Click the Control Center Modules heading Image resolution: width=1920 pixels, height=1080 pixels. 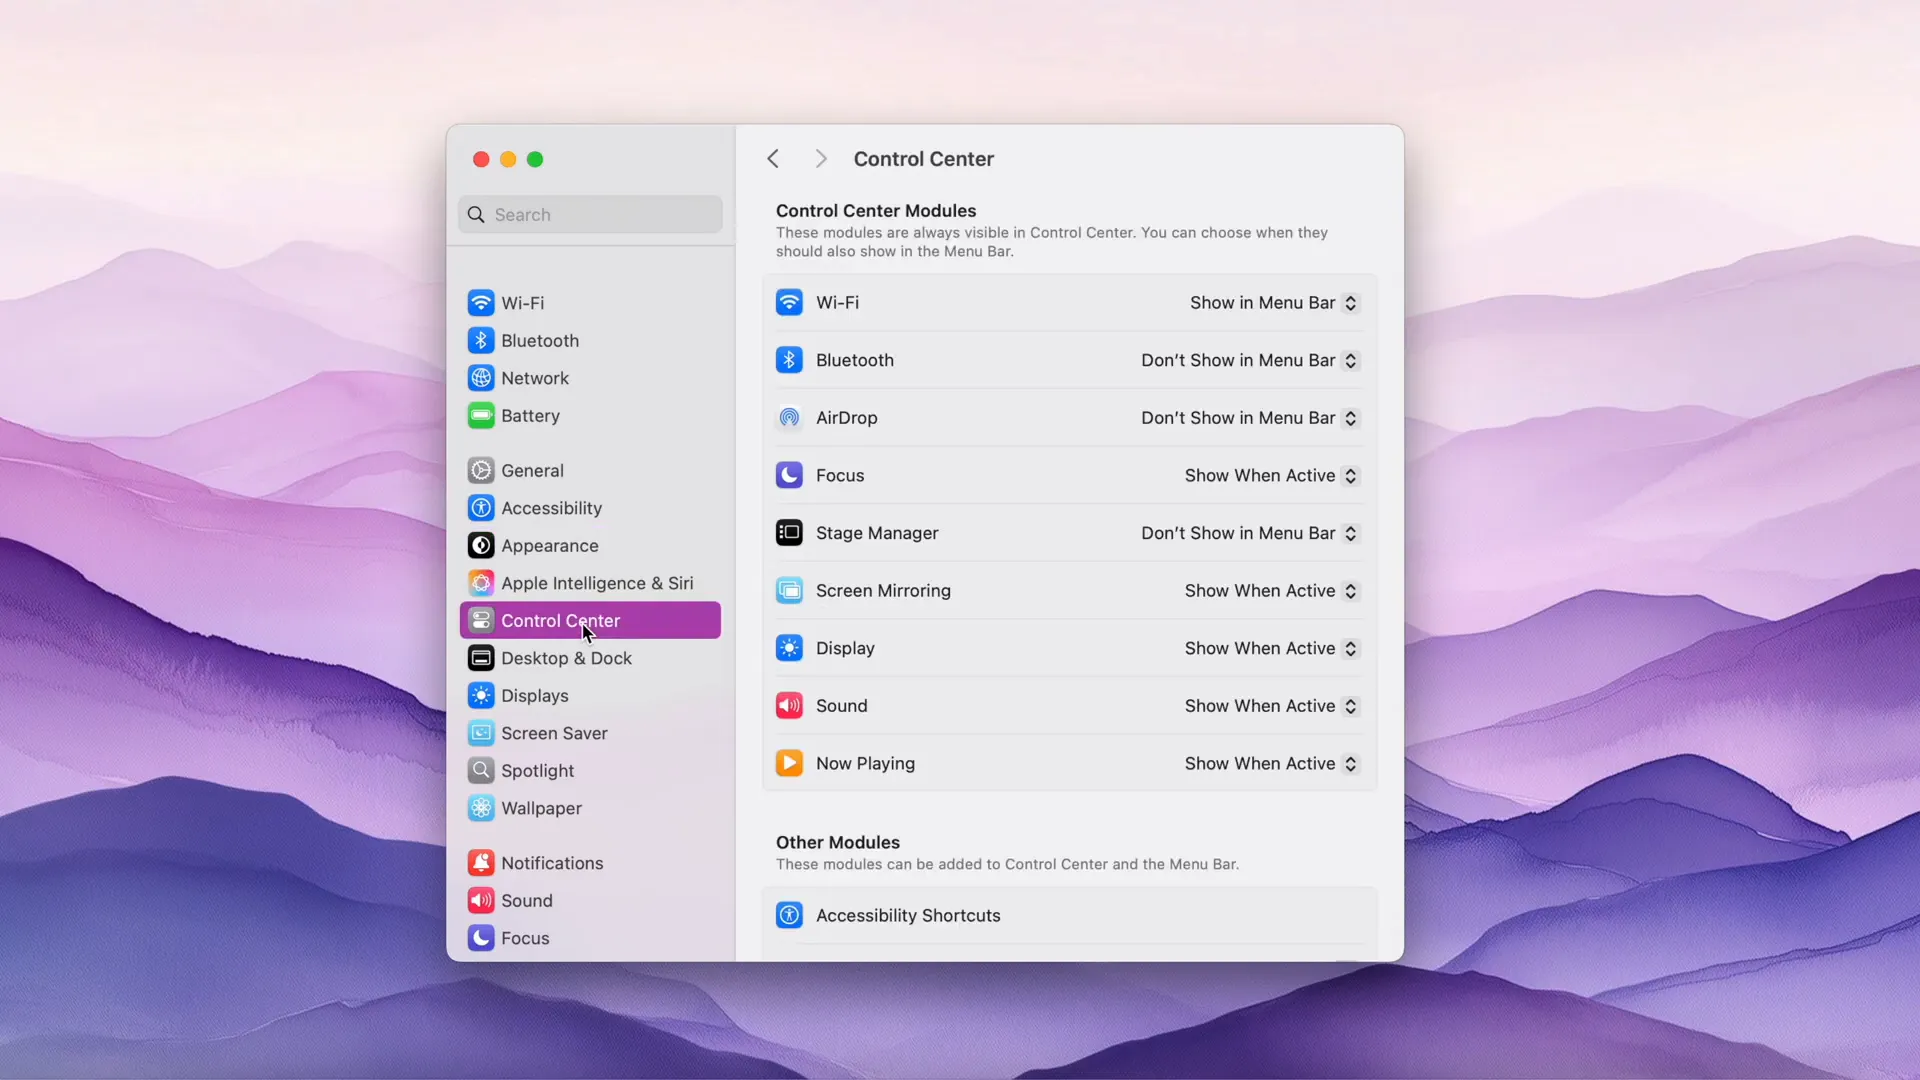pyautogui.click(x=876, y=211)
